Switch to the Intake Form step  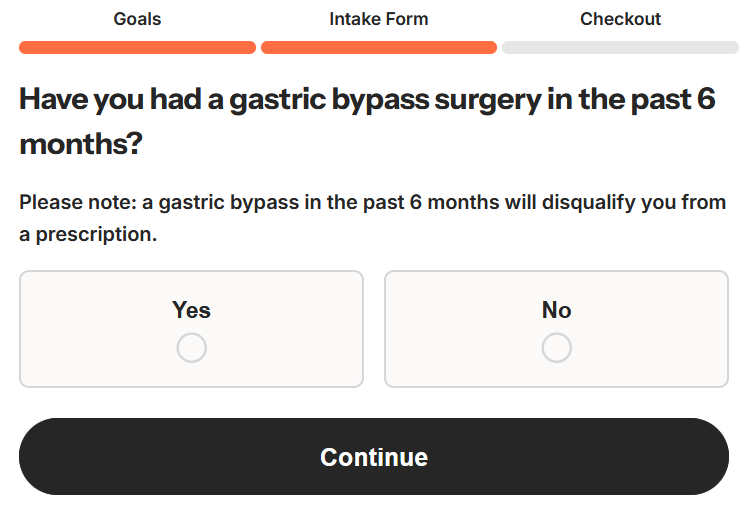point(378,19)
